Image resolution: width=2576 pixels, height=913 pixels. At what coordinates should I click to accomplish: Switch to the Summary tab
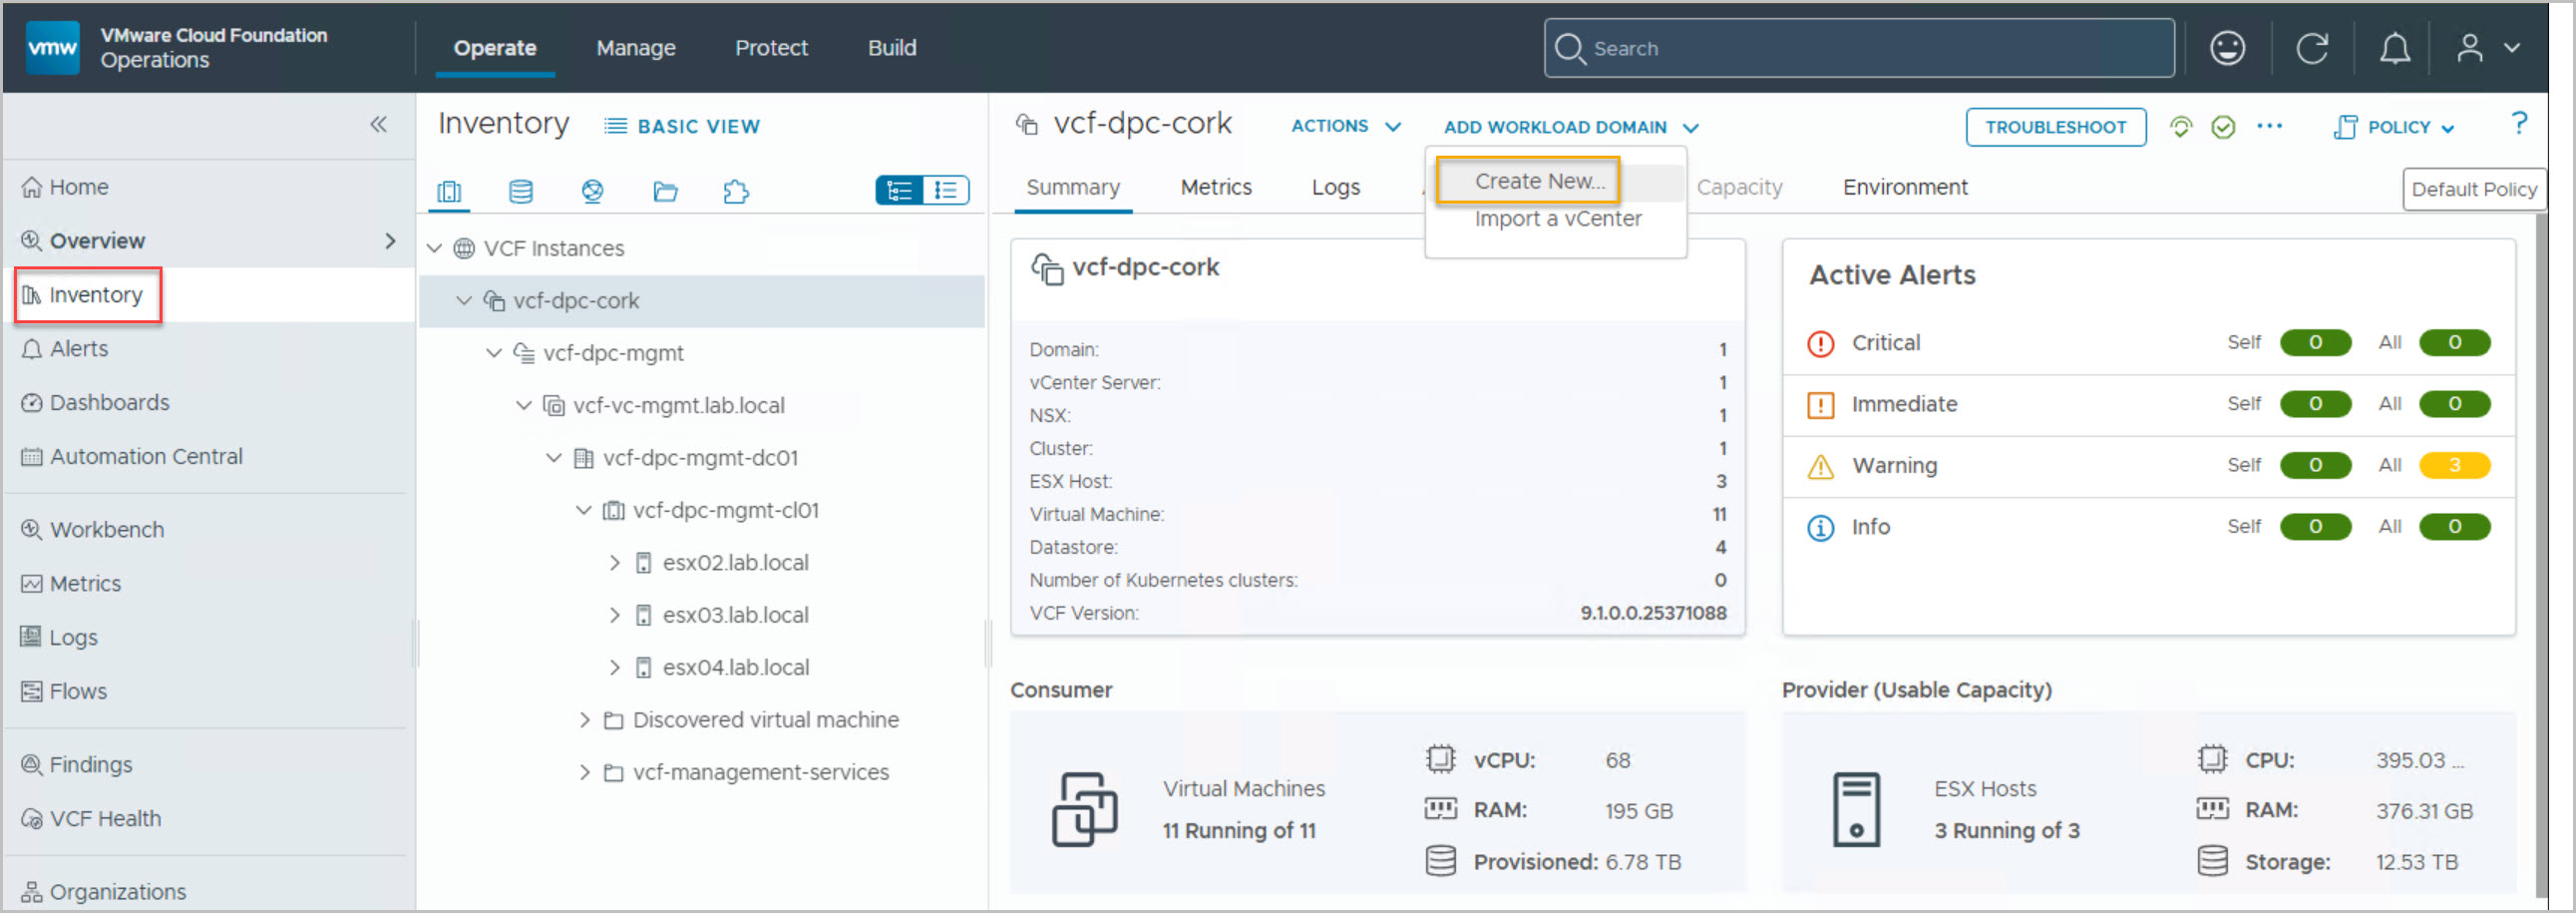coord(1073,188)
